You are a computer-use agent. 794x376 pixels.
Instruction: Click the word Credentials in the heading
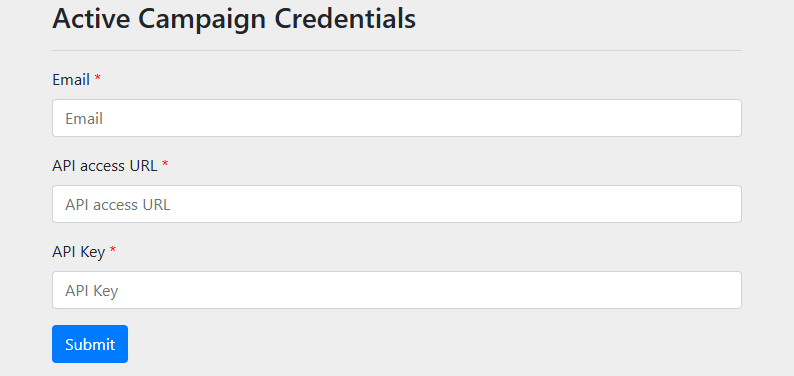[345, 19]
